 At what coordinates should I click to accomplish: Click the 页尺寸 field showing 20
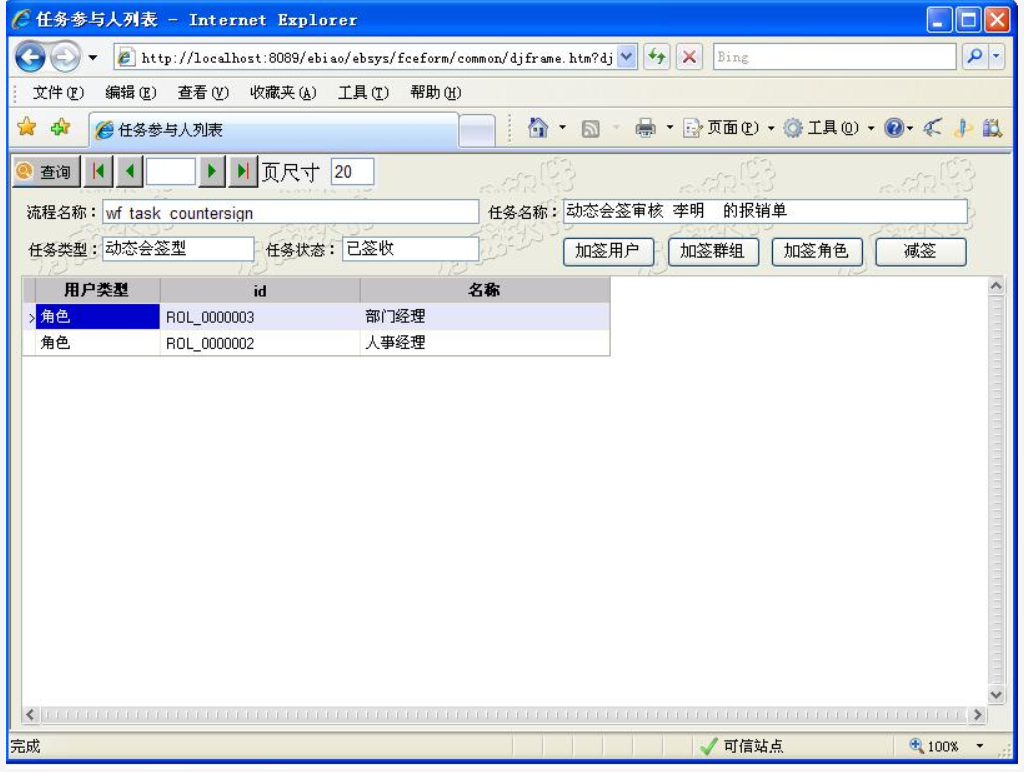point(352,172)
